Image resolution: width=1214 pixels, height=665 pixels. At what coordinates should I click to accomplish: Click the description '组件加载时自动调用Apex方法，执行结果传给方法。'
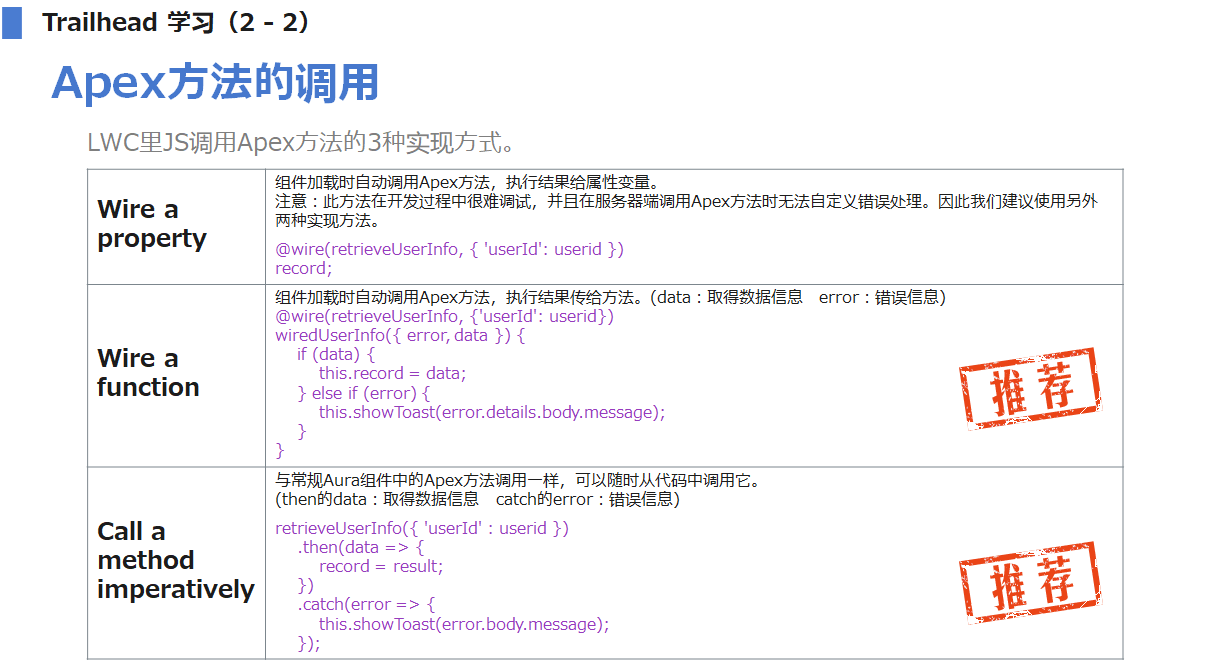pyautogui.click(x=462, y=297)
